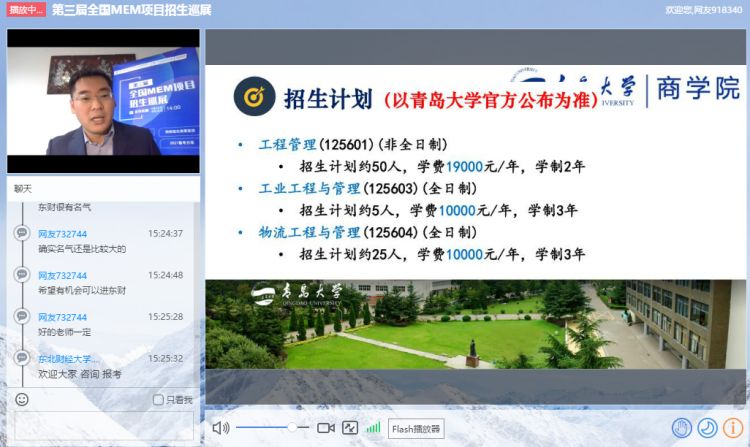Click the chat bubble icon beside 15:25:28 message
750x447 pixels.
22,316
